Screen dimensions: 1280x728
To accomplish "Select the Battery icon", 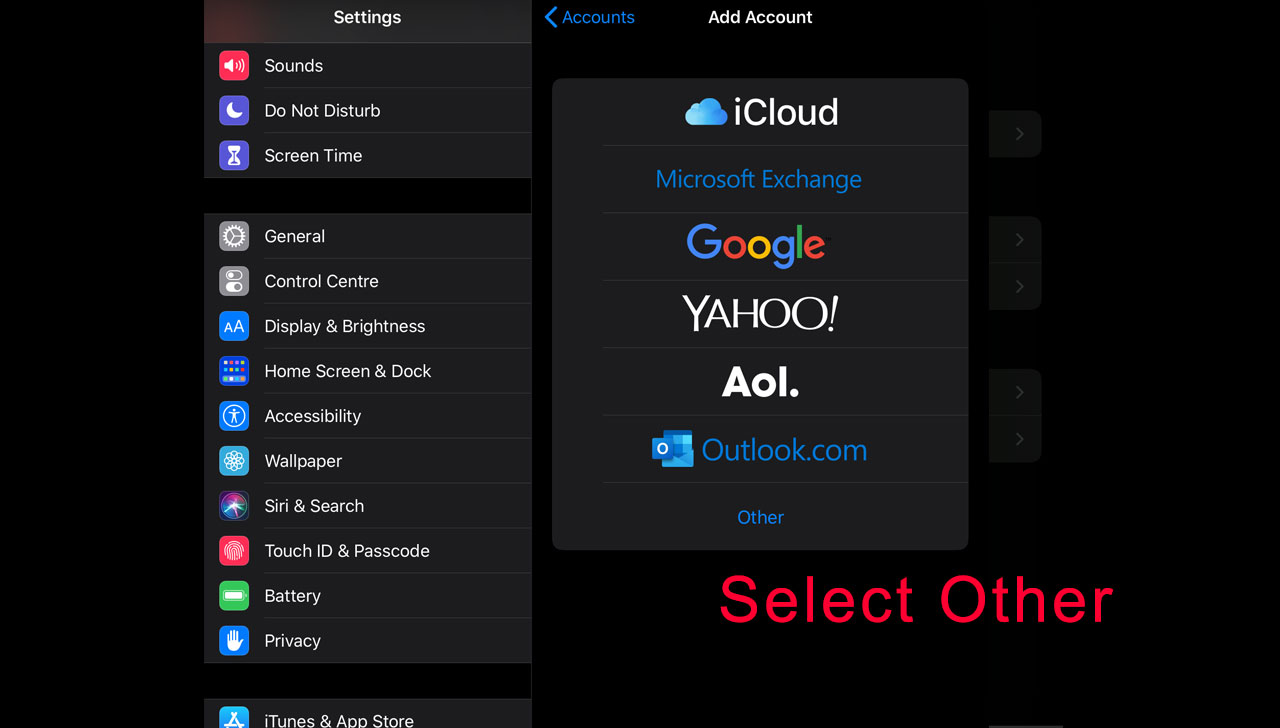I will click(234, 596).
